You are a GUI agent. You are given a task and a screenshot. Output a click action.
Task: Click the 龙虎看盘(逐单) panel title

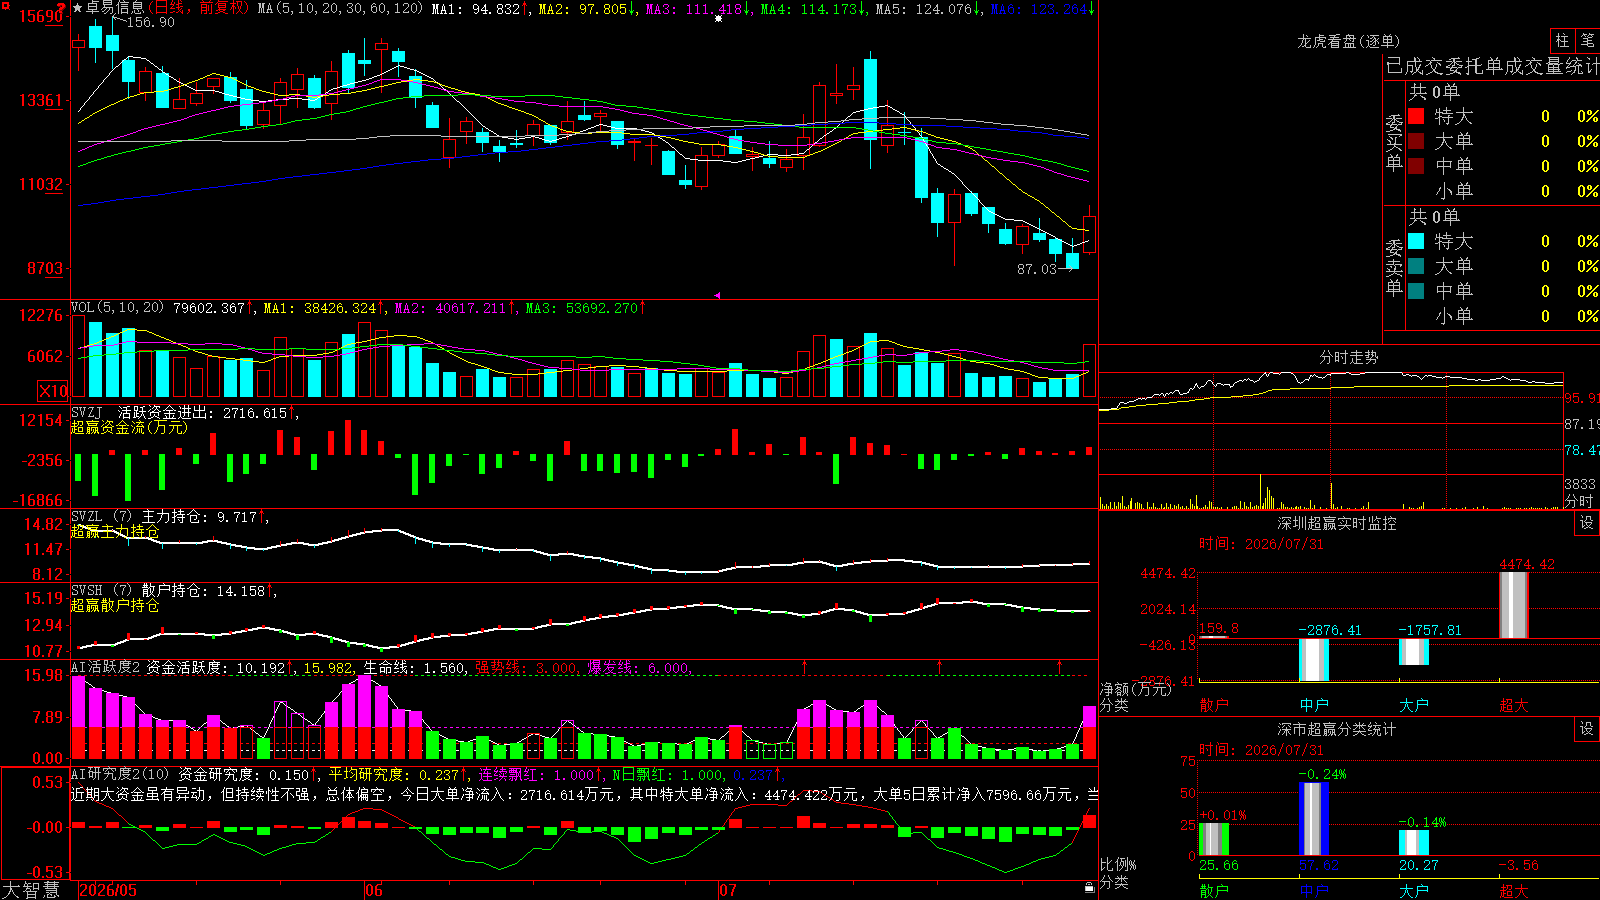coord(1348,41)
